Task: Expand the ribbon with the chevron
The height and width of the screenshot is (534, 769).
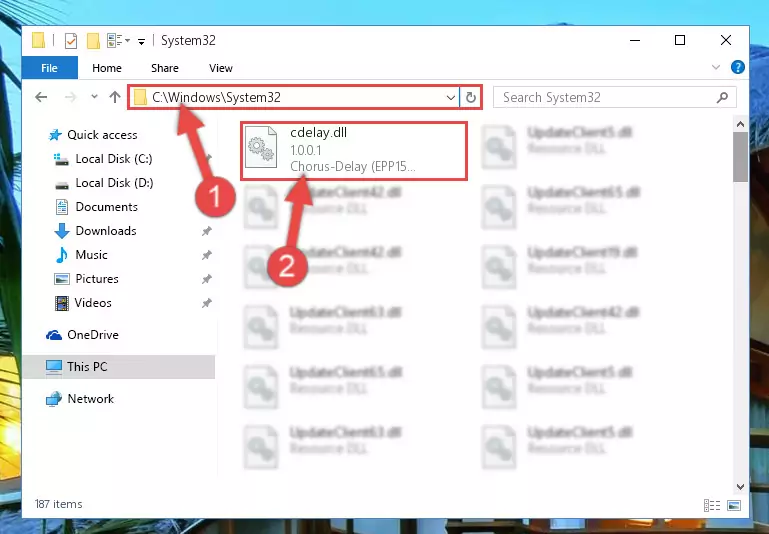Action: point(716,67)
